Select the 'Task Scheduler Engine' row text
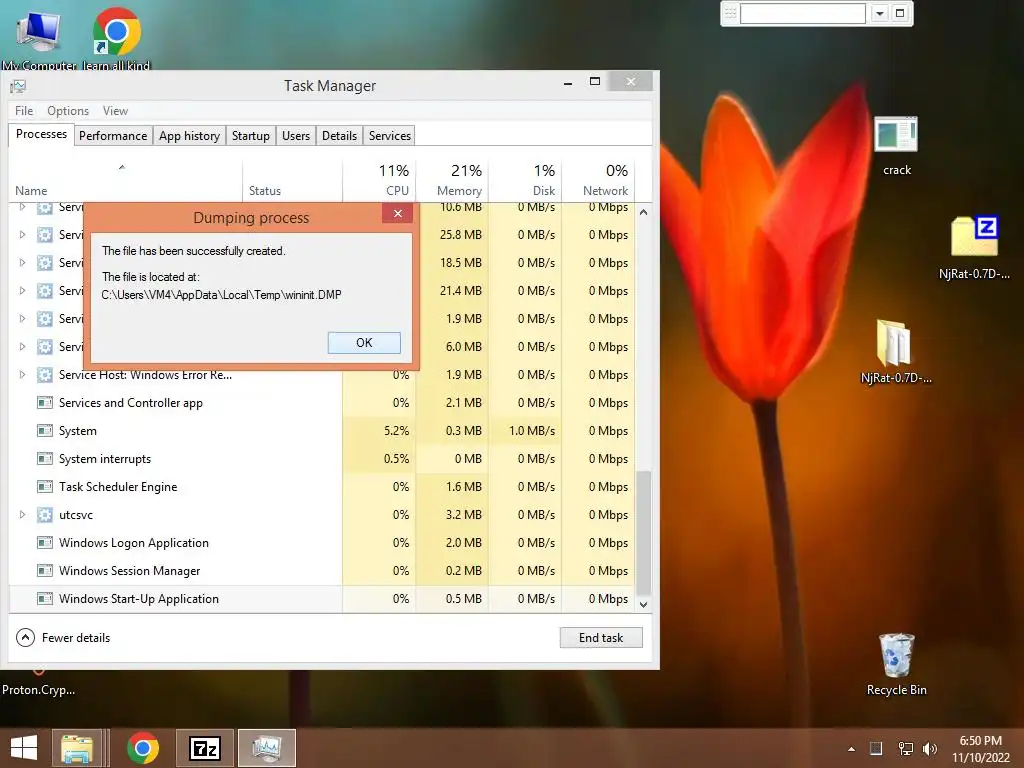Screen dimensions: 1024x768 (x=118, y=487)
